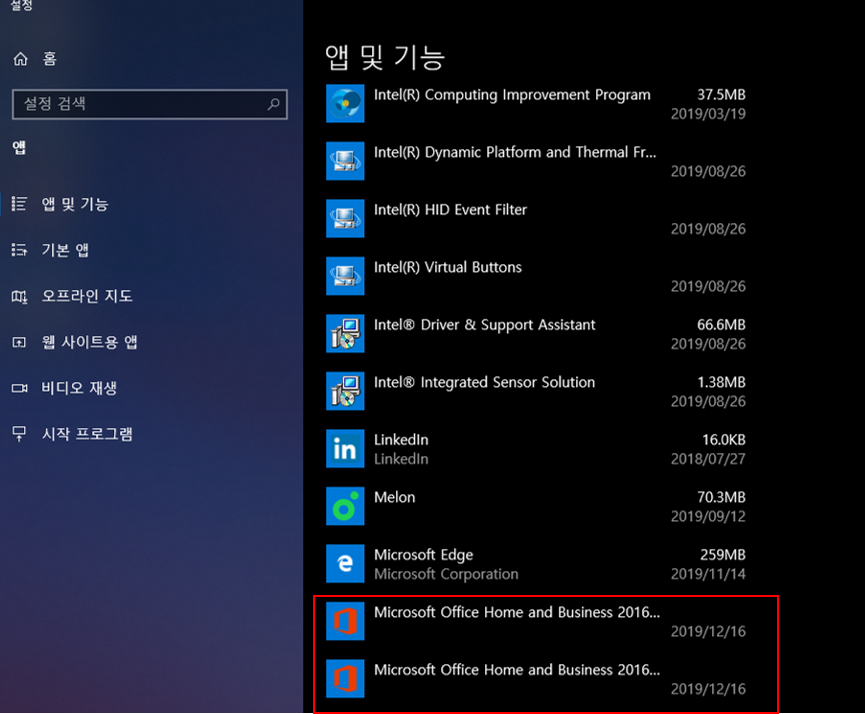Click Intel Computing Improvement Program icon
Image resolution: width=865 pixels, height=714 pixels.
click(x=345, y=103)
